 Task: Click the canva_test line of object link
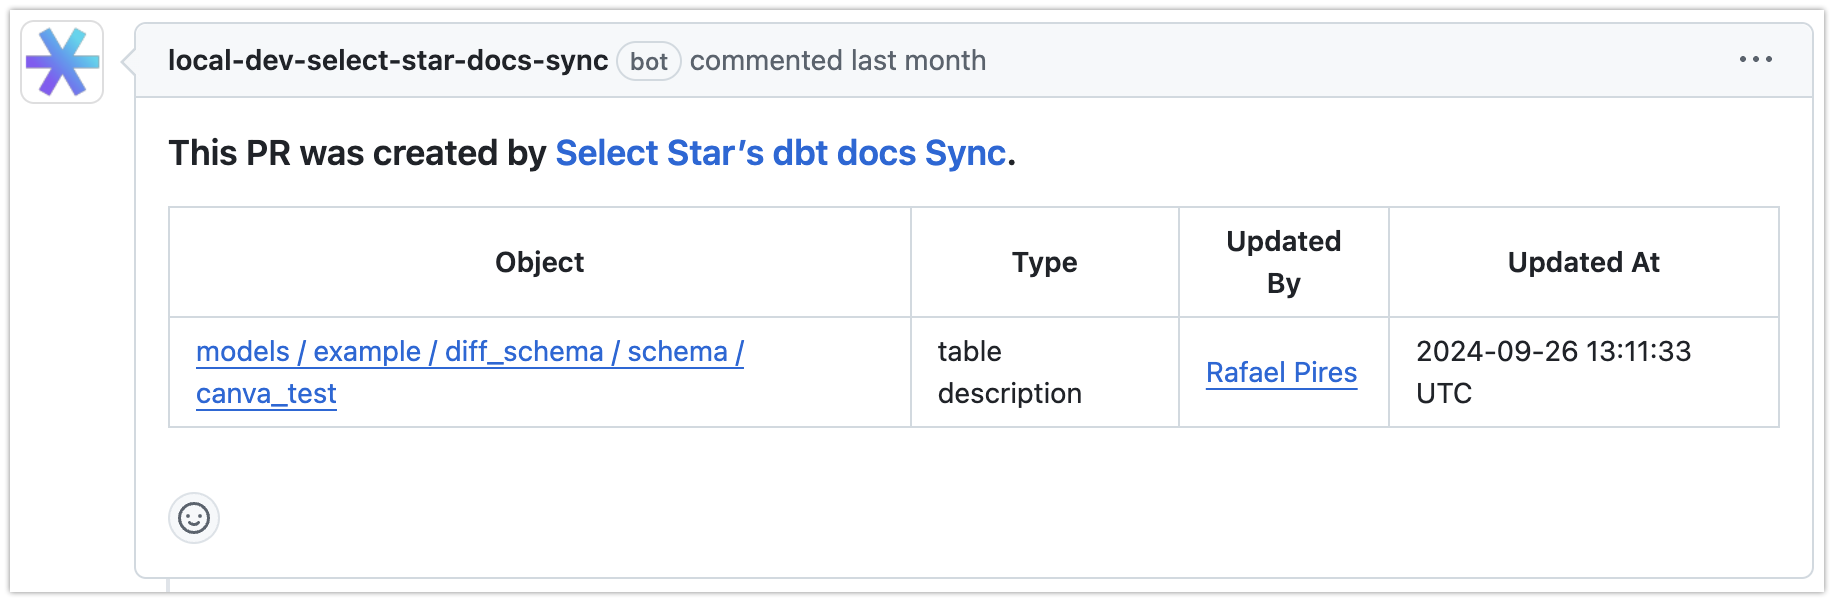tap(266, 394)
